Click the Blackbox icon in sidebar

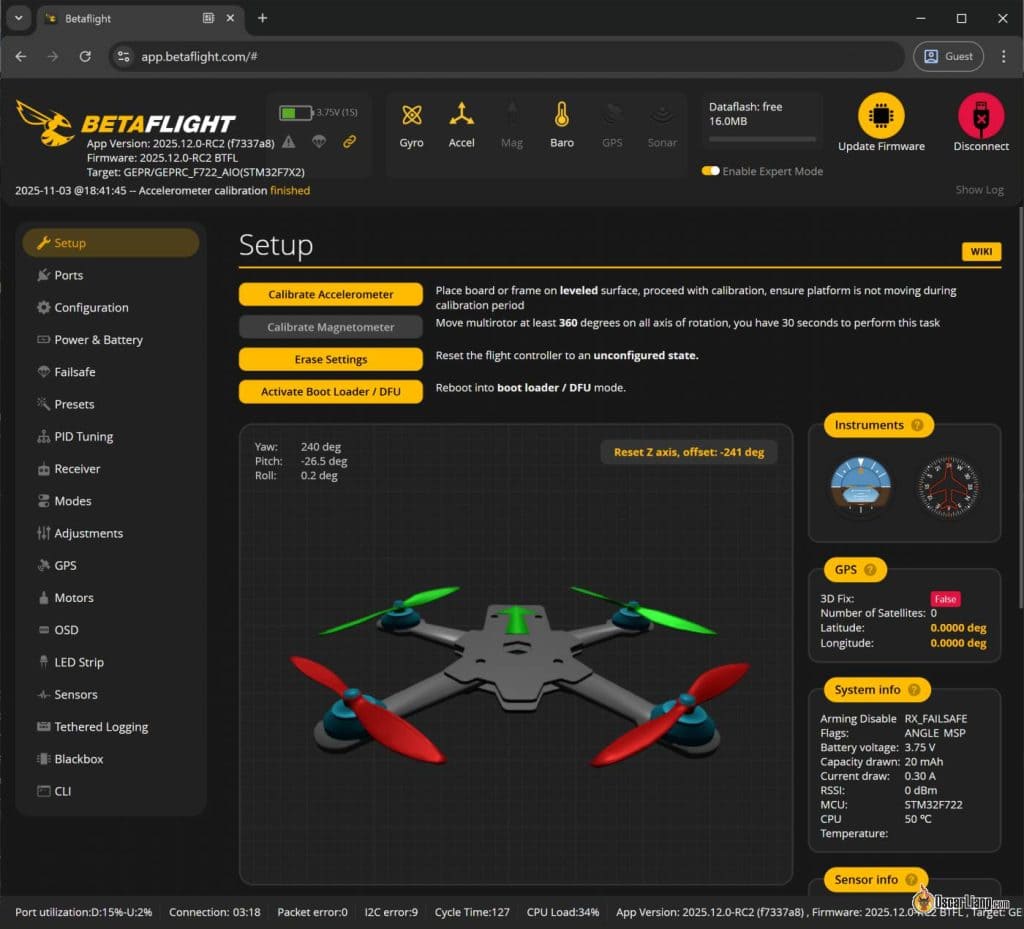tap(44, 759)
